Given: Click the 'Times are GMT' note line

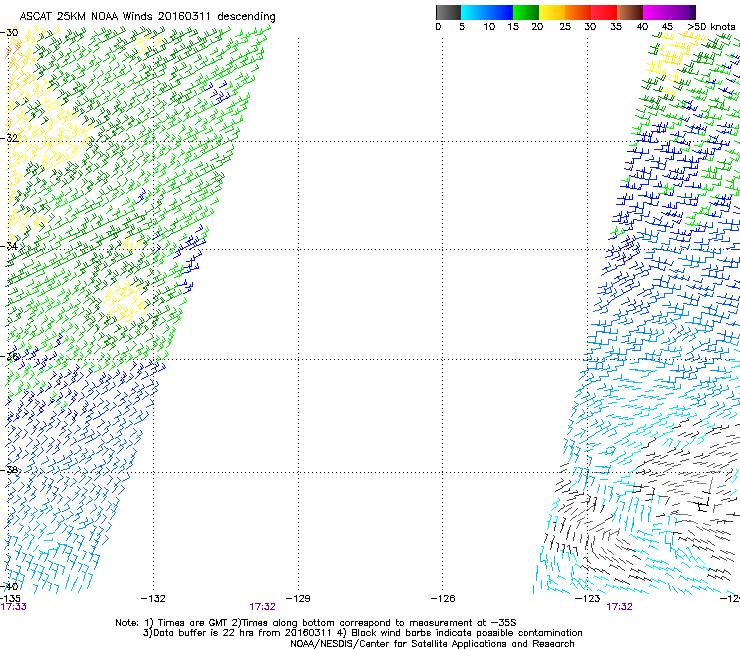Looking at the screenshot, I should pyautogui.click(x=316, y=623).
